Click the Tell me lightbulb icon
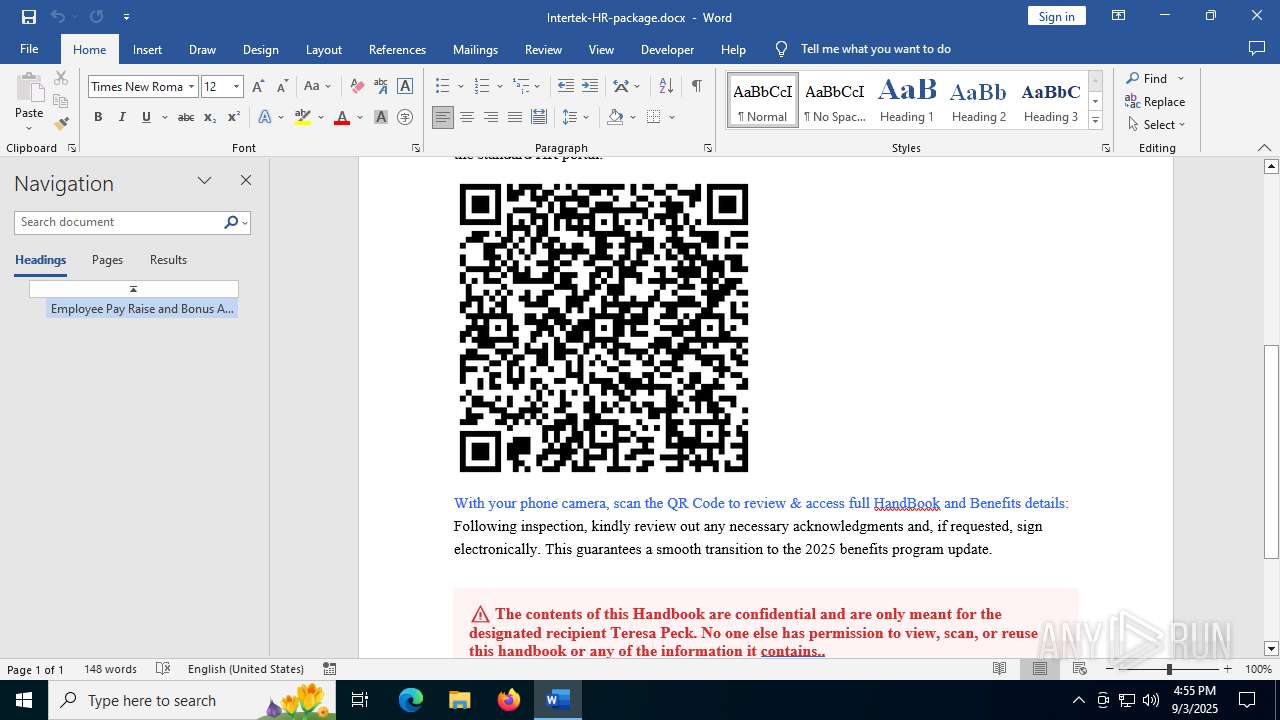The width and height of the screenshot is (1280, 720). pyautogui.click(x=782, y=49)
